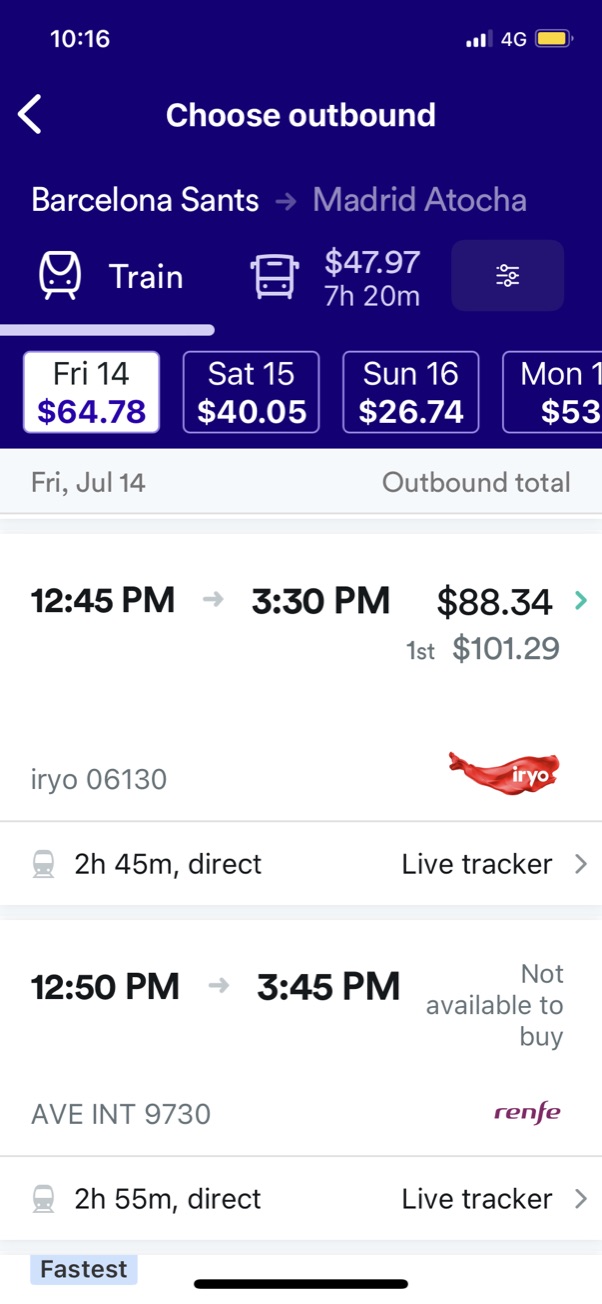Choose the 1st class $101.29 fare
Screen dimensions: 602x1304
click(x=483, y=649)
